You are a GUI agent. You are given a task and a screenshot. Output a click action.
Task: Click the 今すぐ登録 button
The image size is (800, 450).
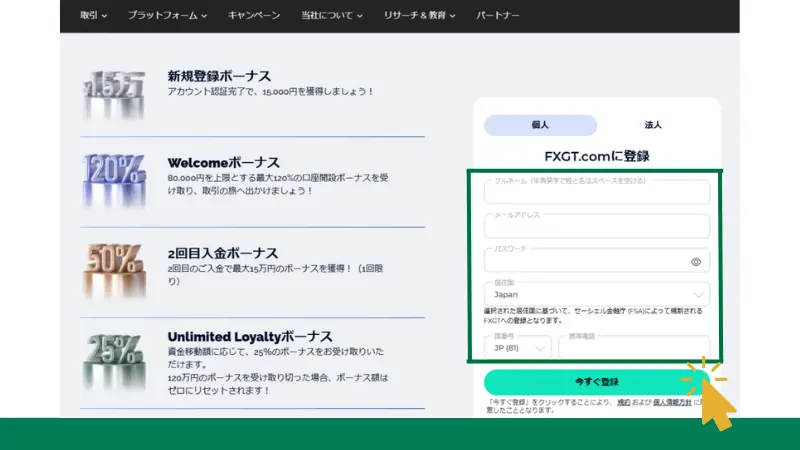596,382
